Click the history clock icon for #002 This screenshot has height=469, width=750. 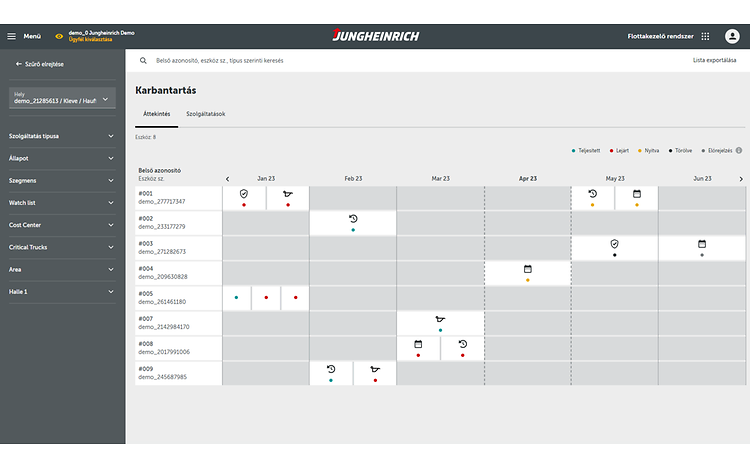point(353,219)
